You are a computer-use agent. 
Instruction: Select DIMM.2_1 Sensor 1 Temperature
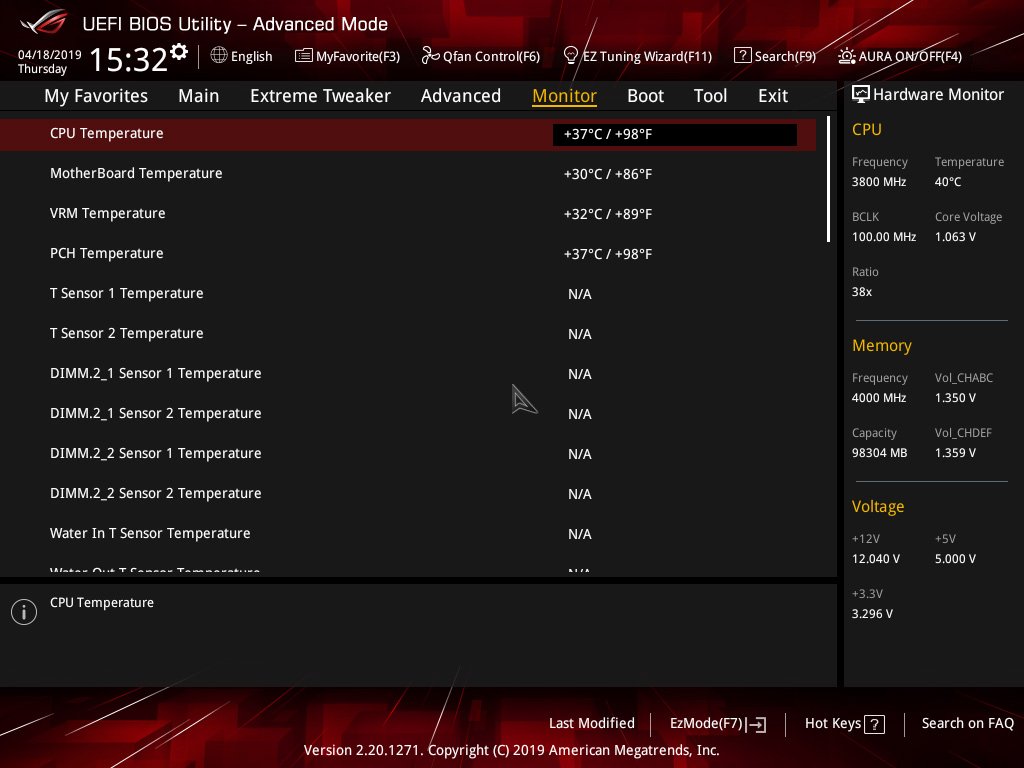(x=408, y=374)
